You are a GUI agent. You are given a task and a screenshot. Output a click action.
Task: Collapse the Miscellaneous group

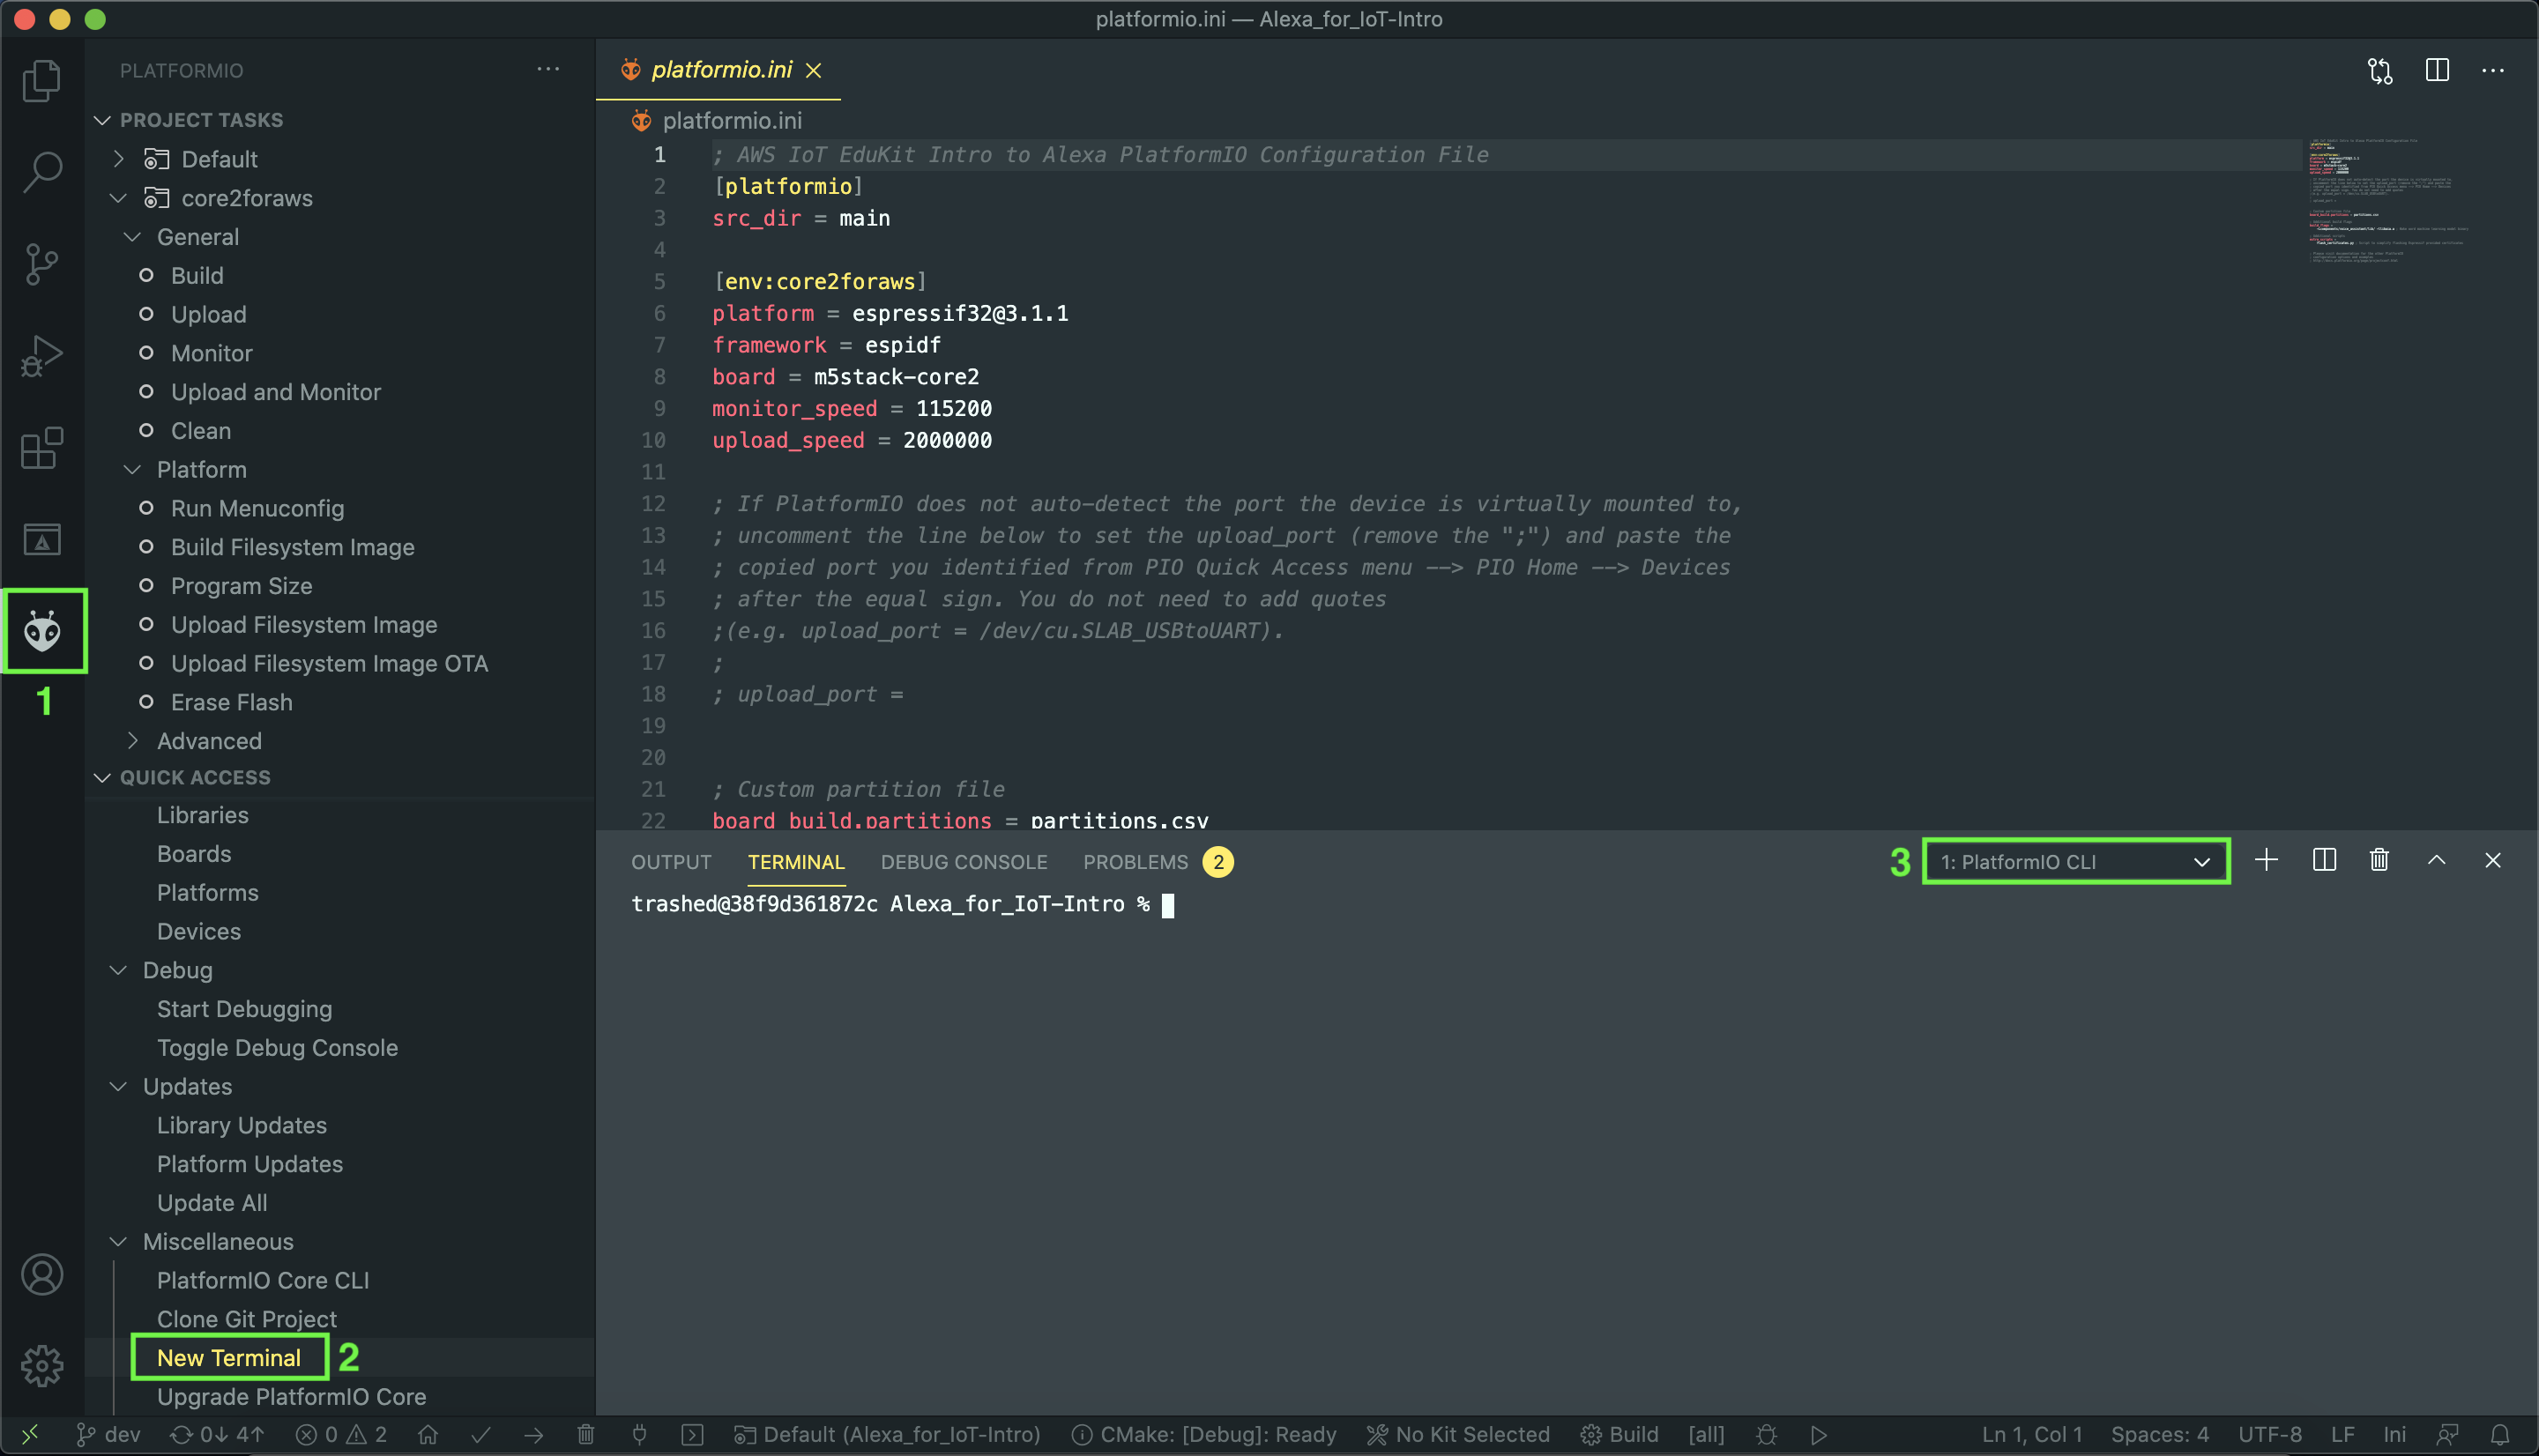click(x=119, y=1241)
